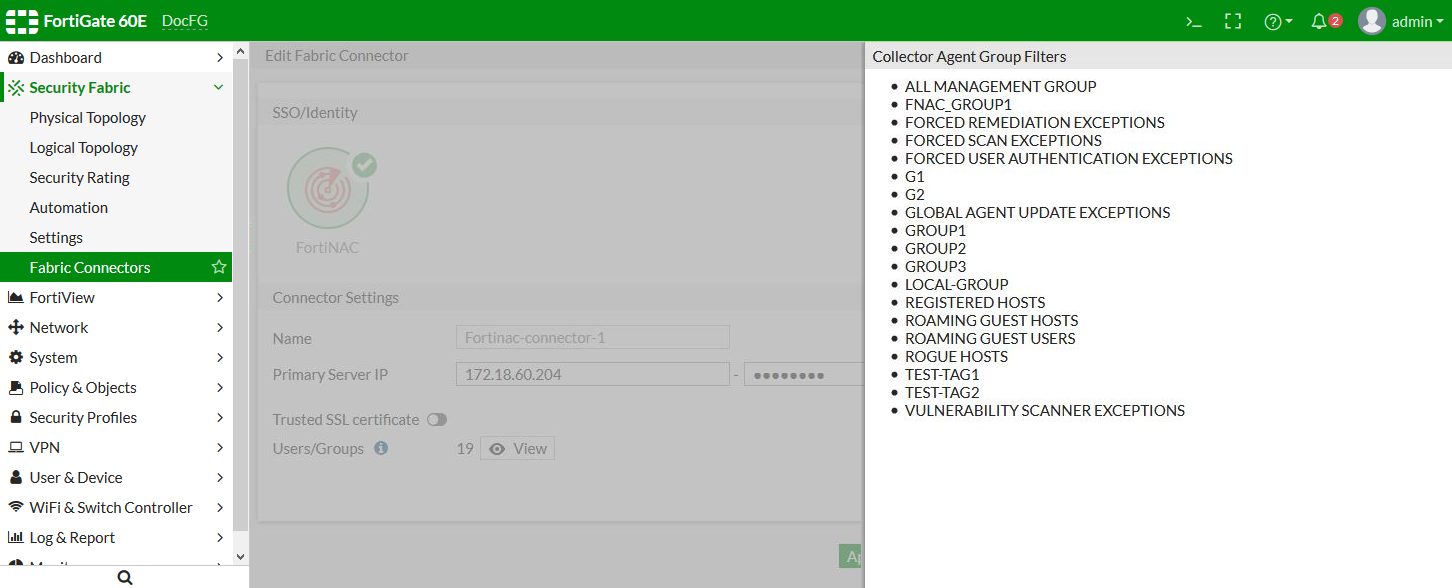Open Security Fabric Settings
This screenshot has width=1452, height=588.
[x=56, y=237]
